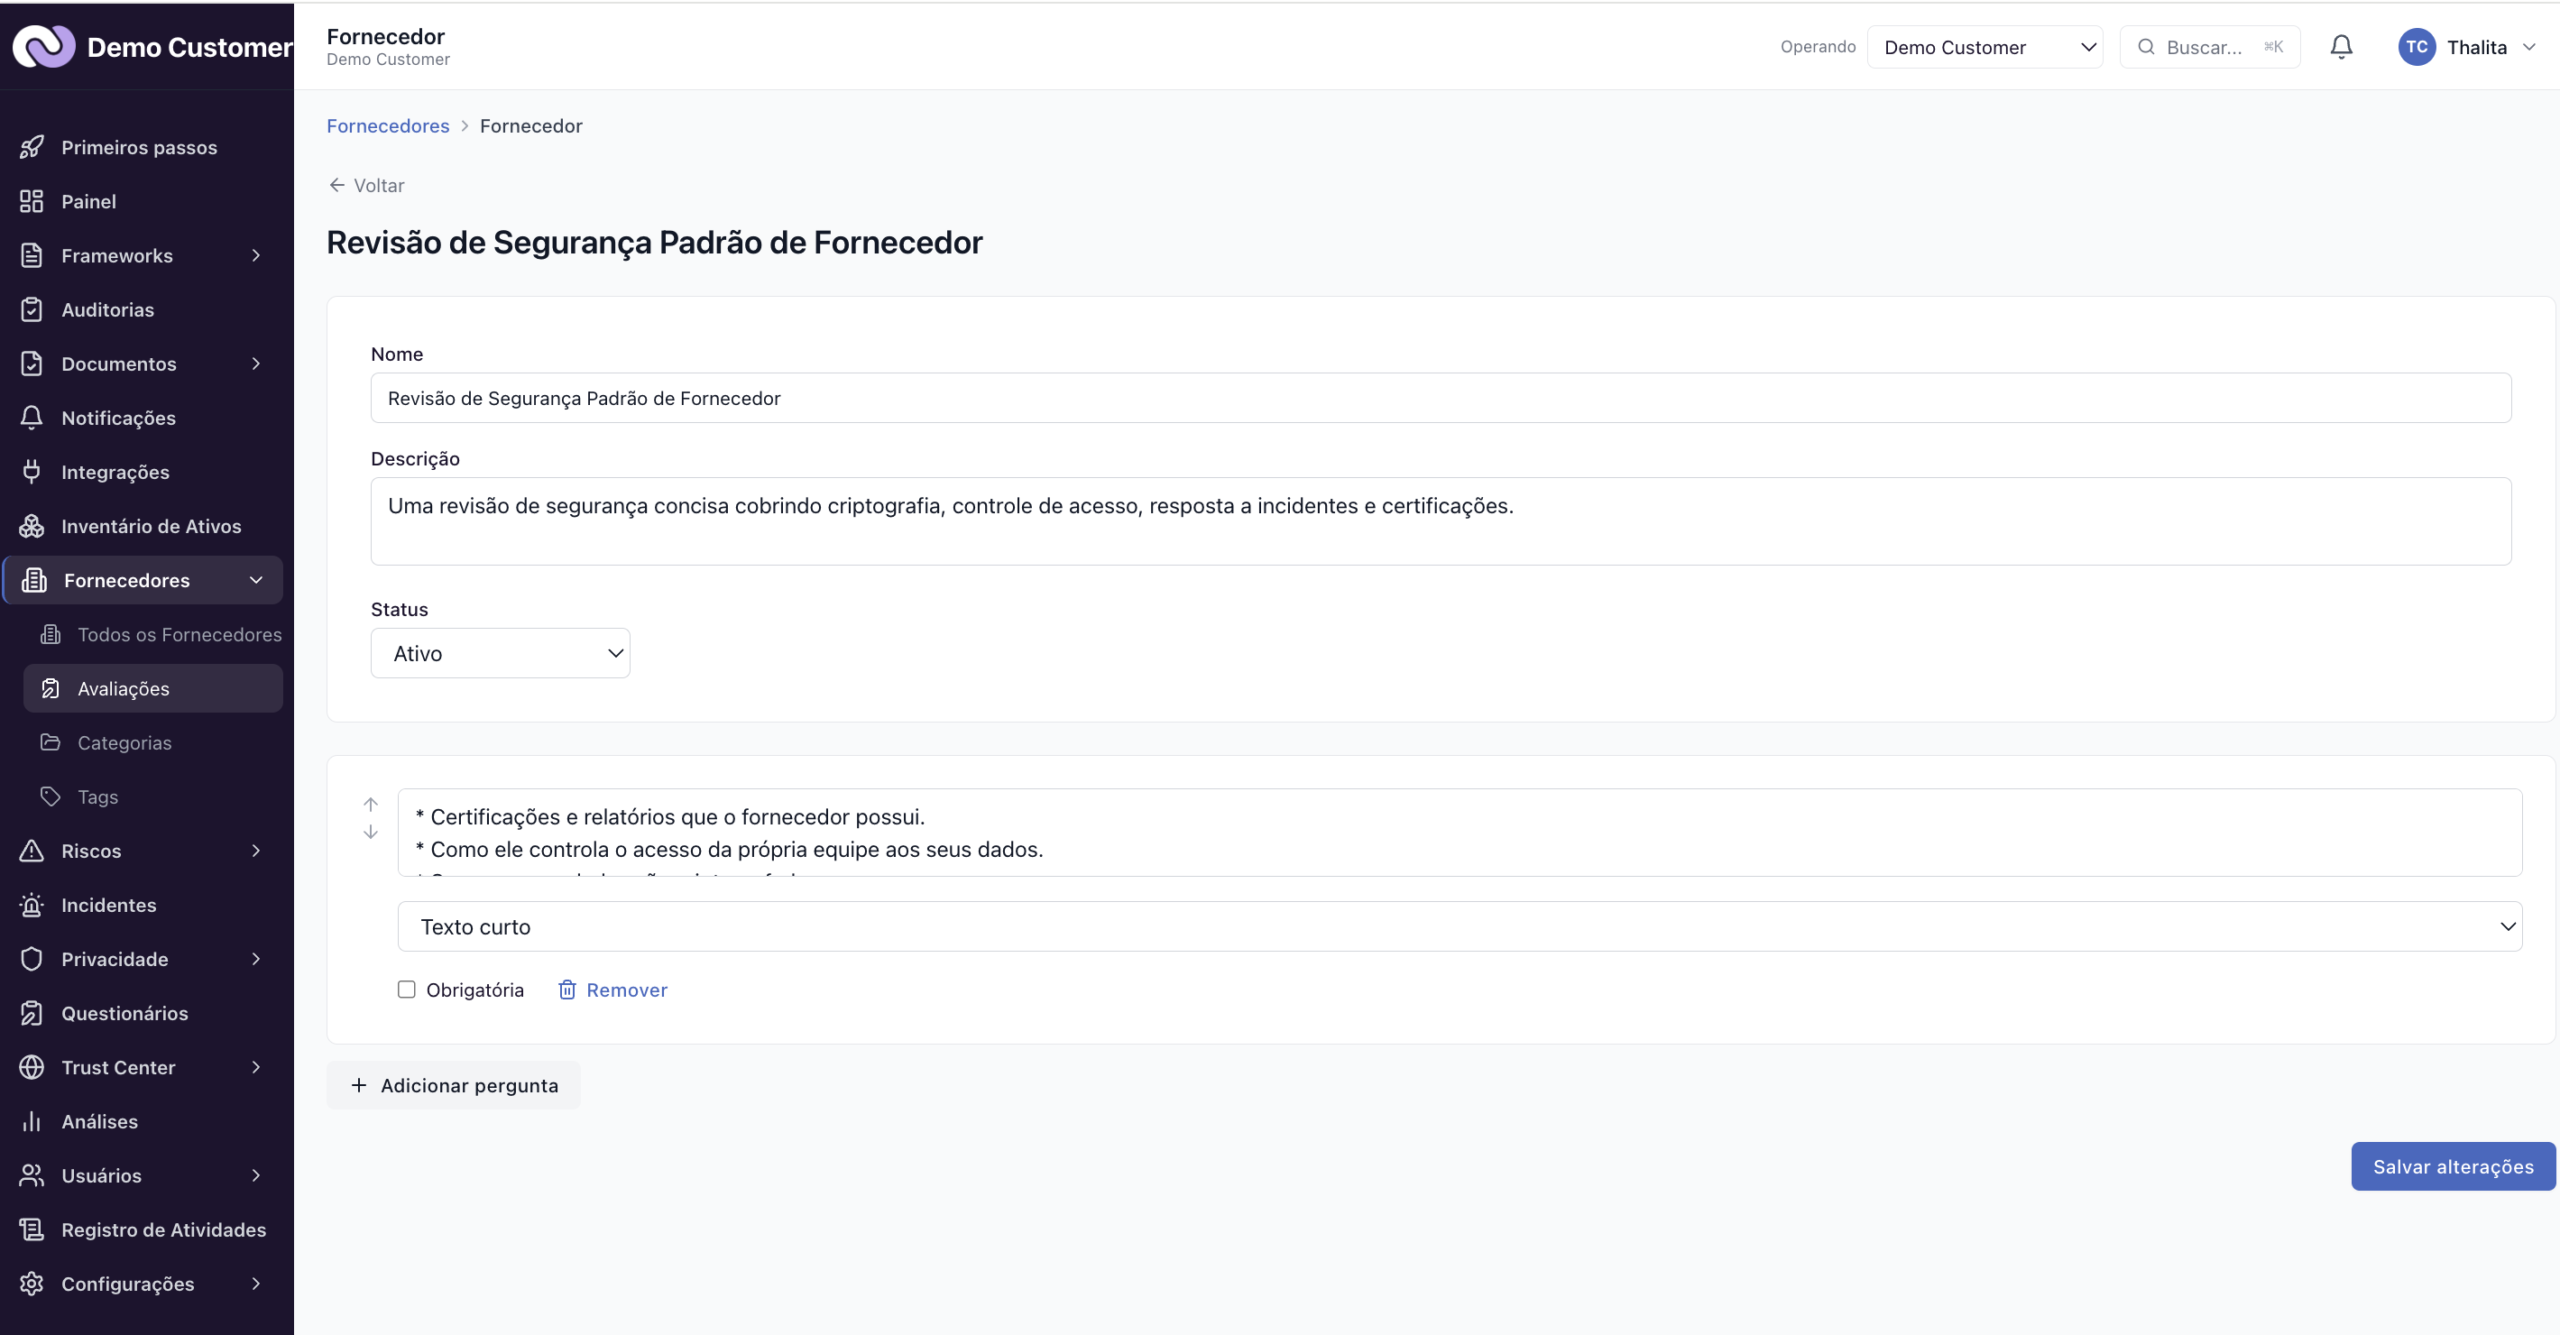
Task: Click the trash icon beside Remover
Action: pyautogui.click(x=567, y=990)
